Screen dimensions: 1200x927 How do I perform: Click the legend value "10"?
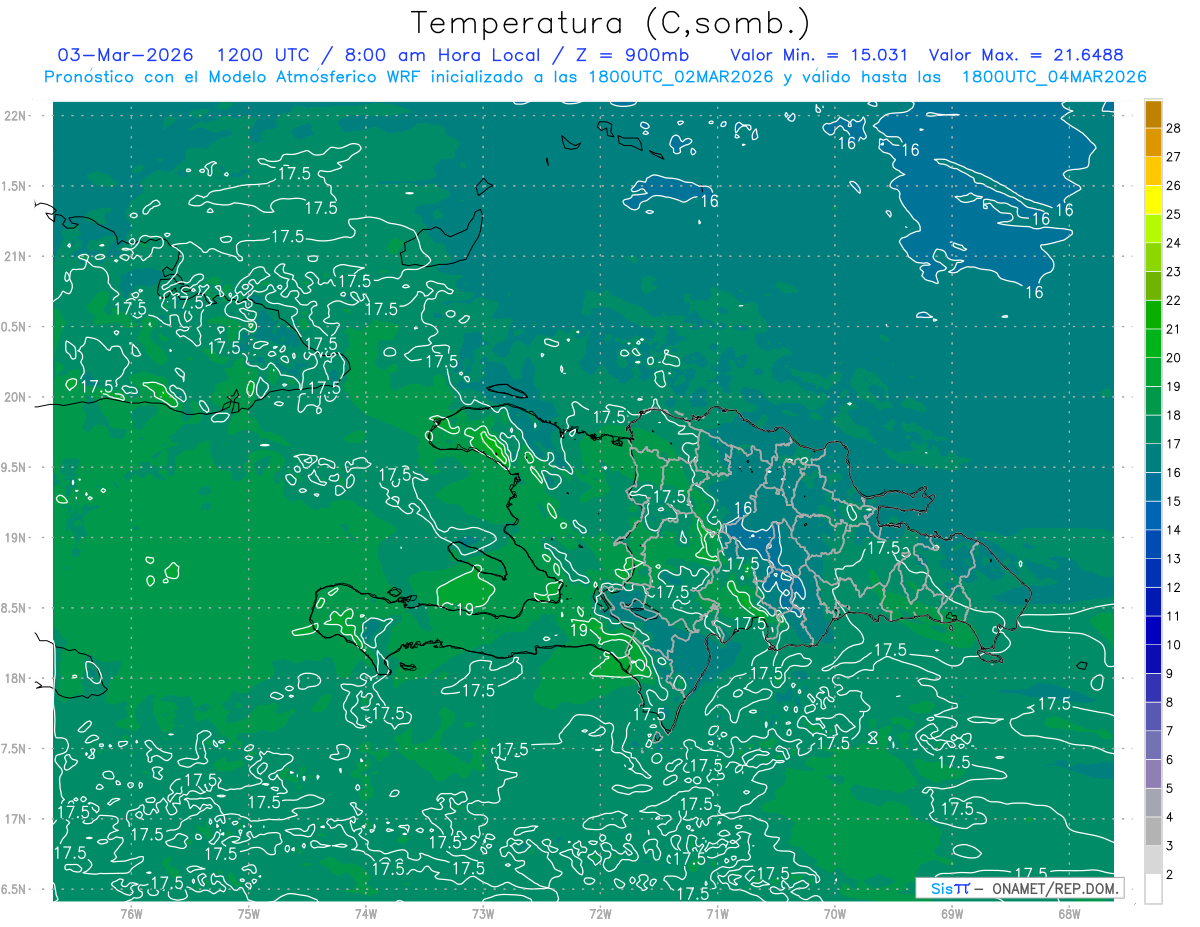click(x=1173, y=645)
